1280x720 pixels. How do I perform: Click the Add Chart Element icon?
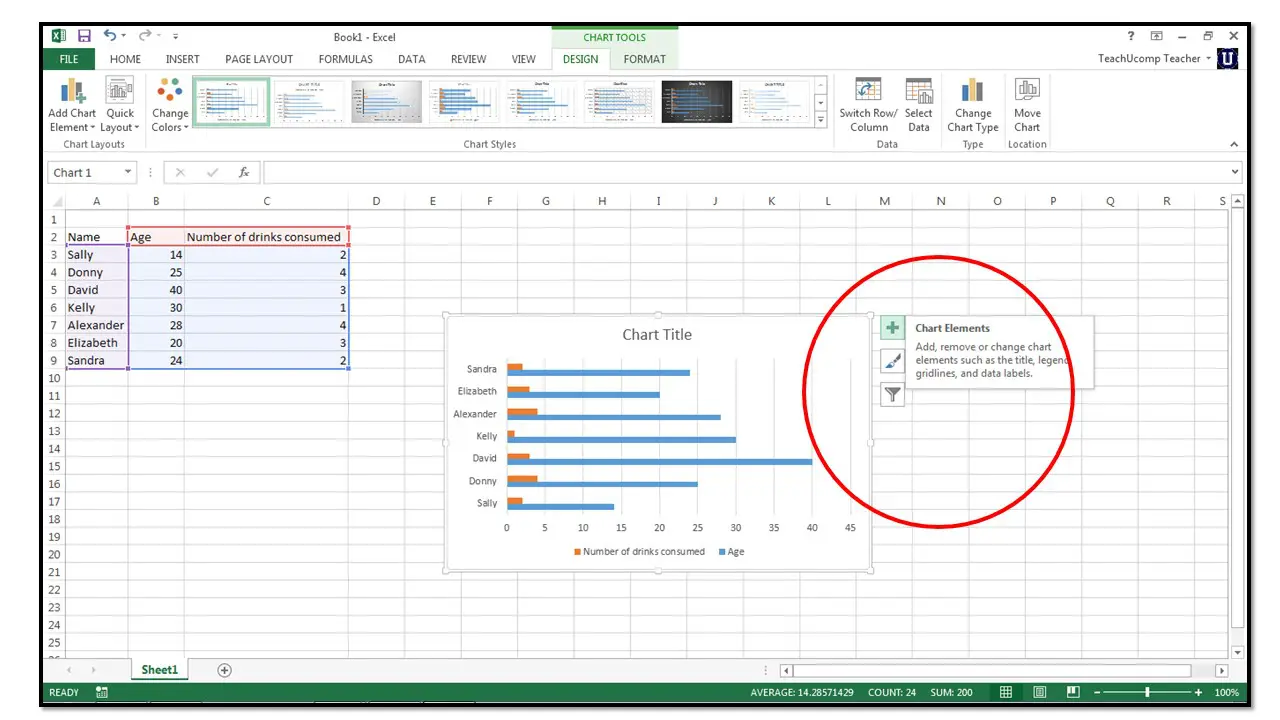pyautogui.click(x=72, y=93)
